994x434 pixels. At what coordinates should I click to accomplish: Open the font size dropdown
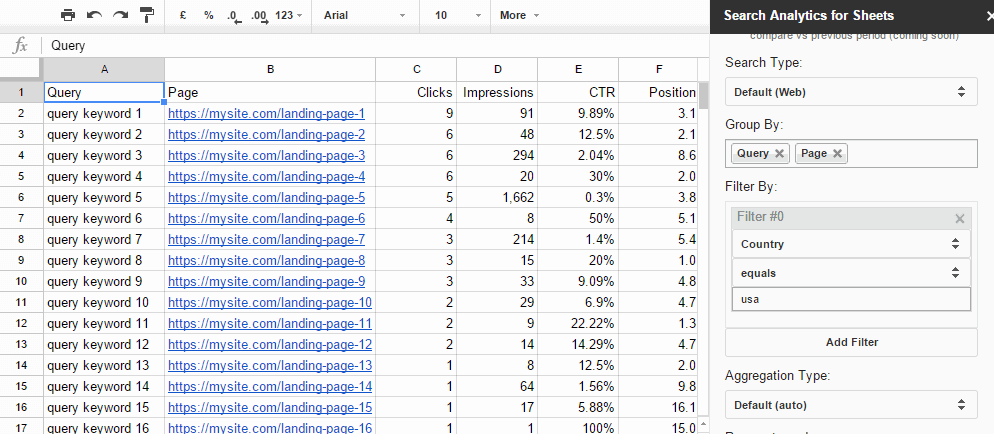pos(454,16)
